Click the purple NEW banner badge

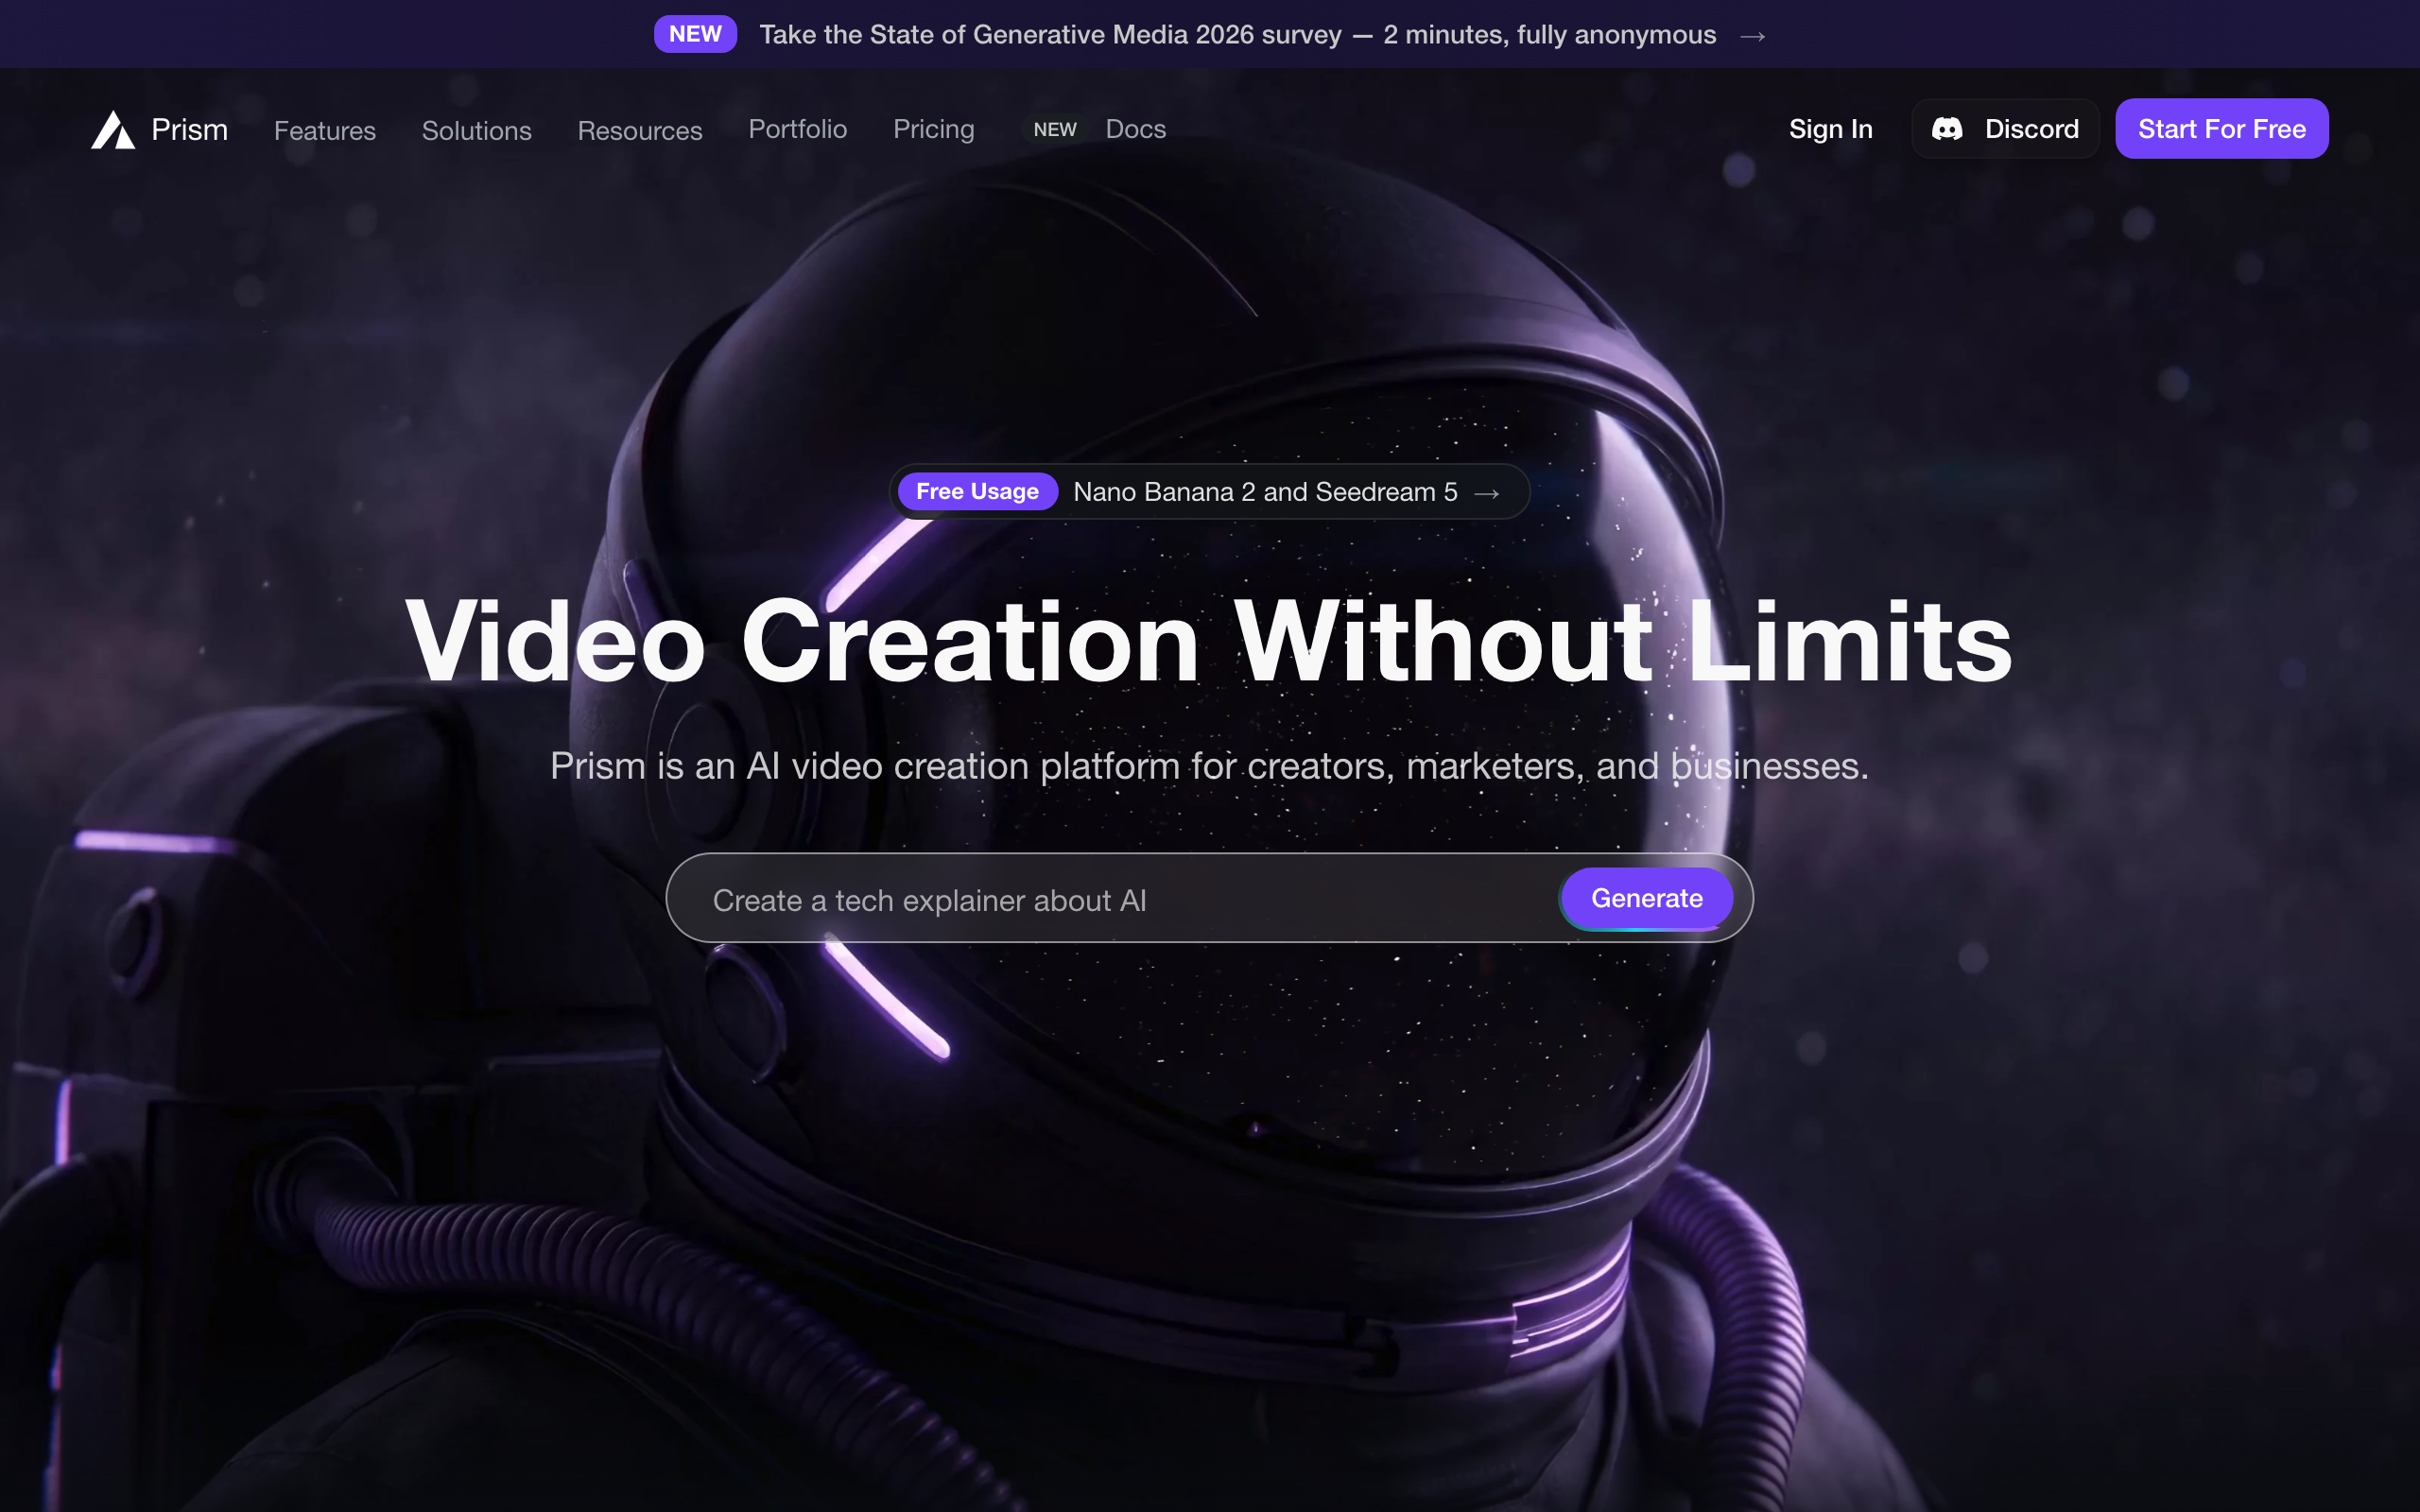pyautogui.click(x=695, y=34)
